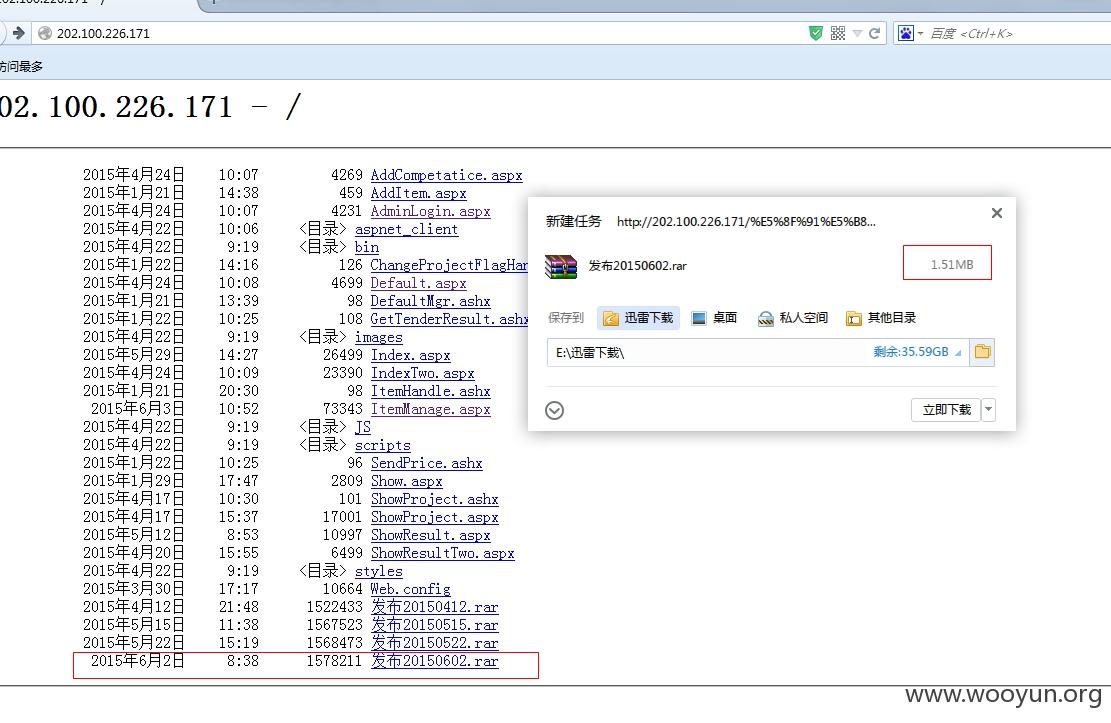1111x723 pixels.
Task: Select 迅雷下载 save location
Action: [638, 318]
